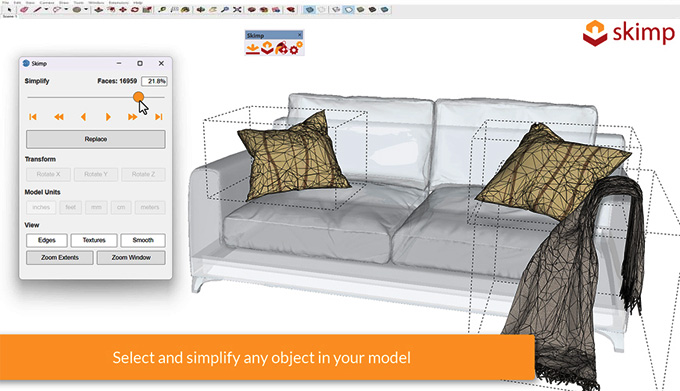Close the floating Skimp toolbar

point(299,35)
